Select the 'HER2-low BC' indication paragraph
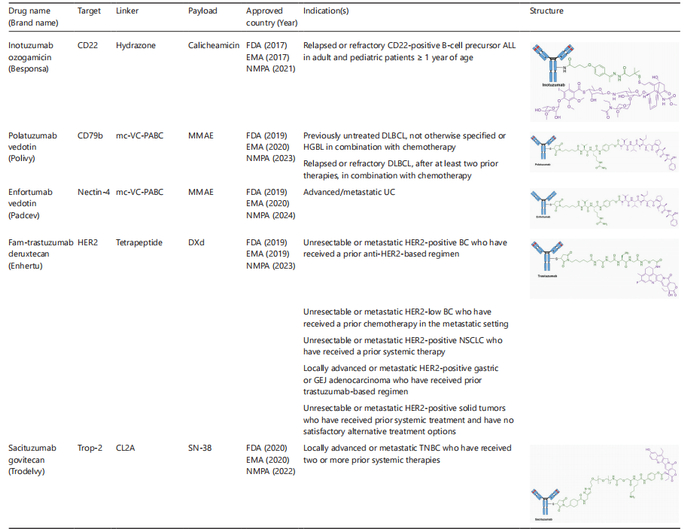This screenshot has width=700, height=529. point(406,318)
